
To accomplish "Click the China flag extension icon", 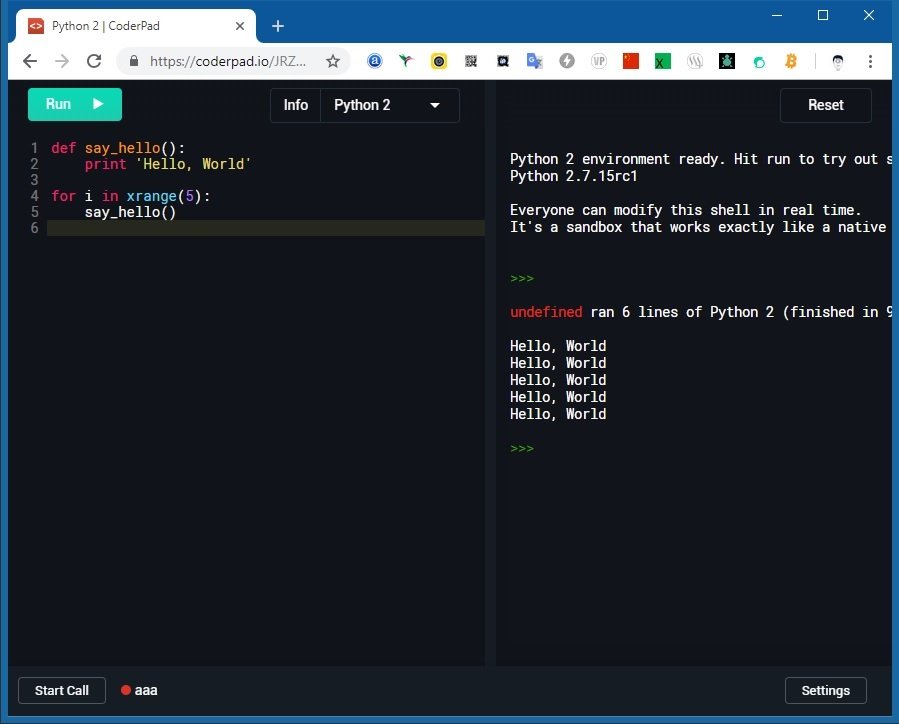I will (x=631, y=61).
